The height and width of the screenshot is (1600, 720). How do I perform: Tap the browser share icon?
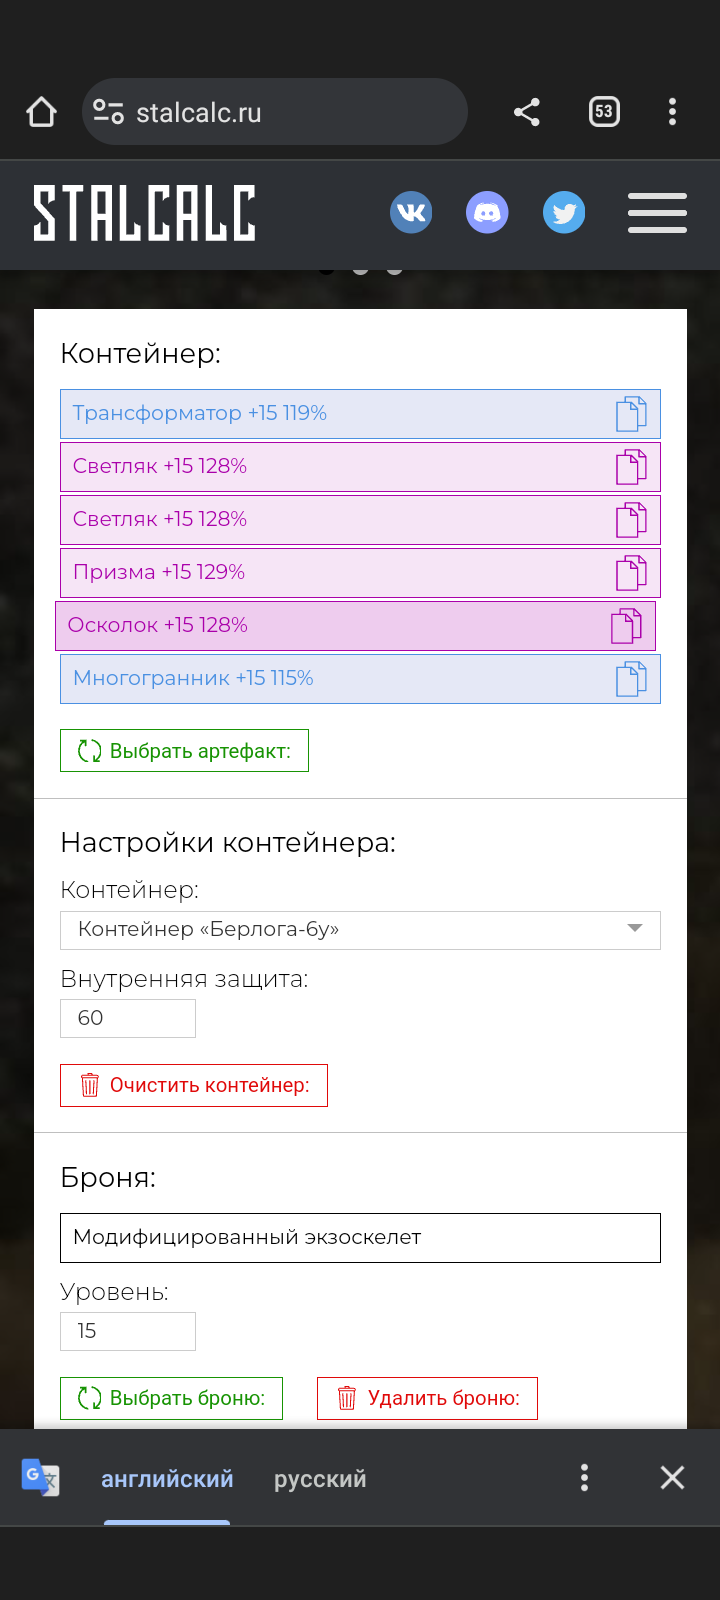pos(527,112)
